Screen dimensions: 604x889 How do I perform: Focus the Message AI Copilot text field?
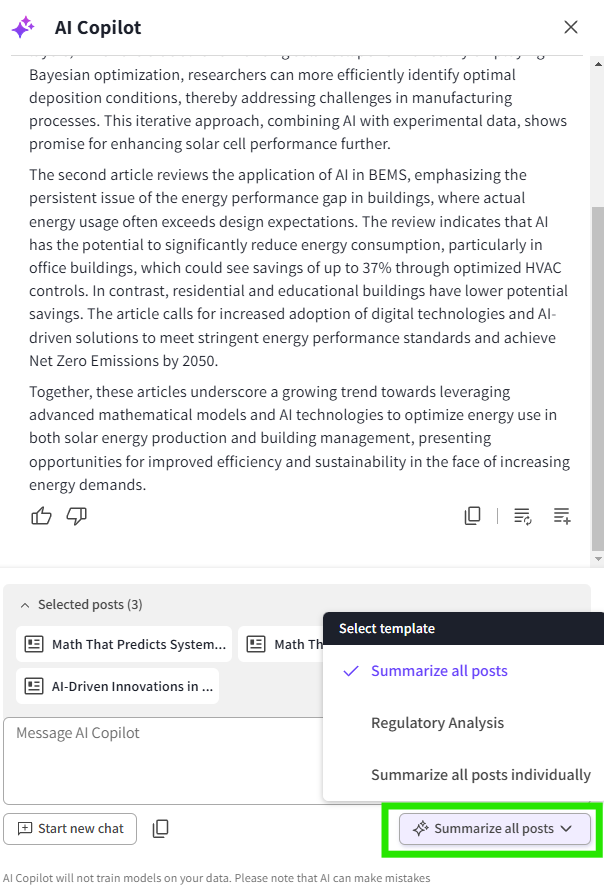160,760
